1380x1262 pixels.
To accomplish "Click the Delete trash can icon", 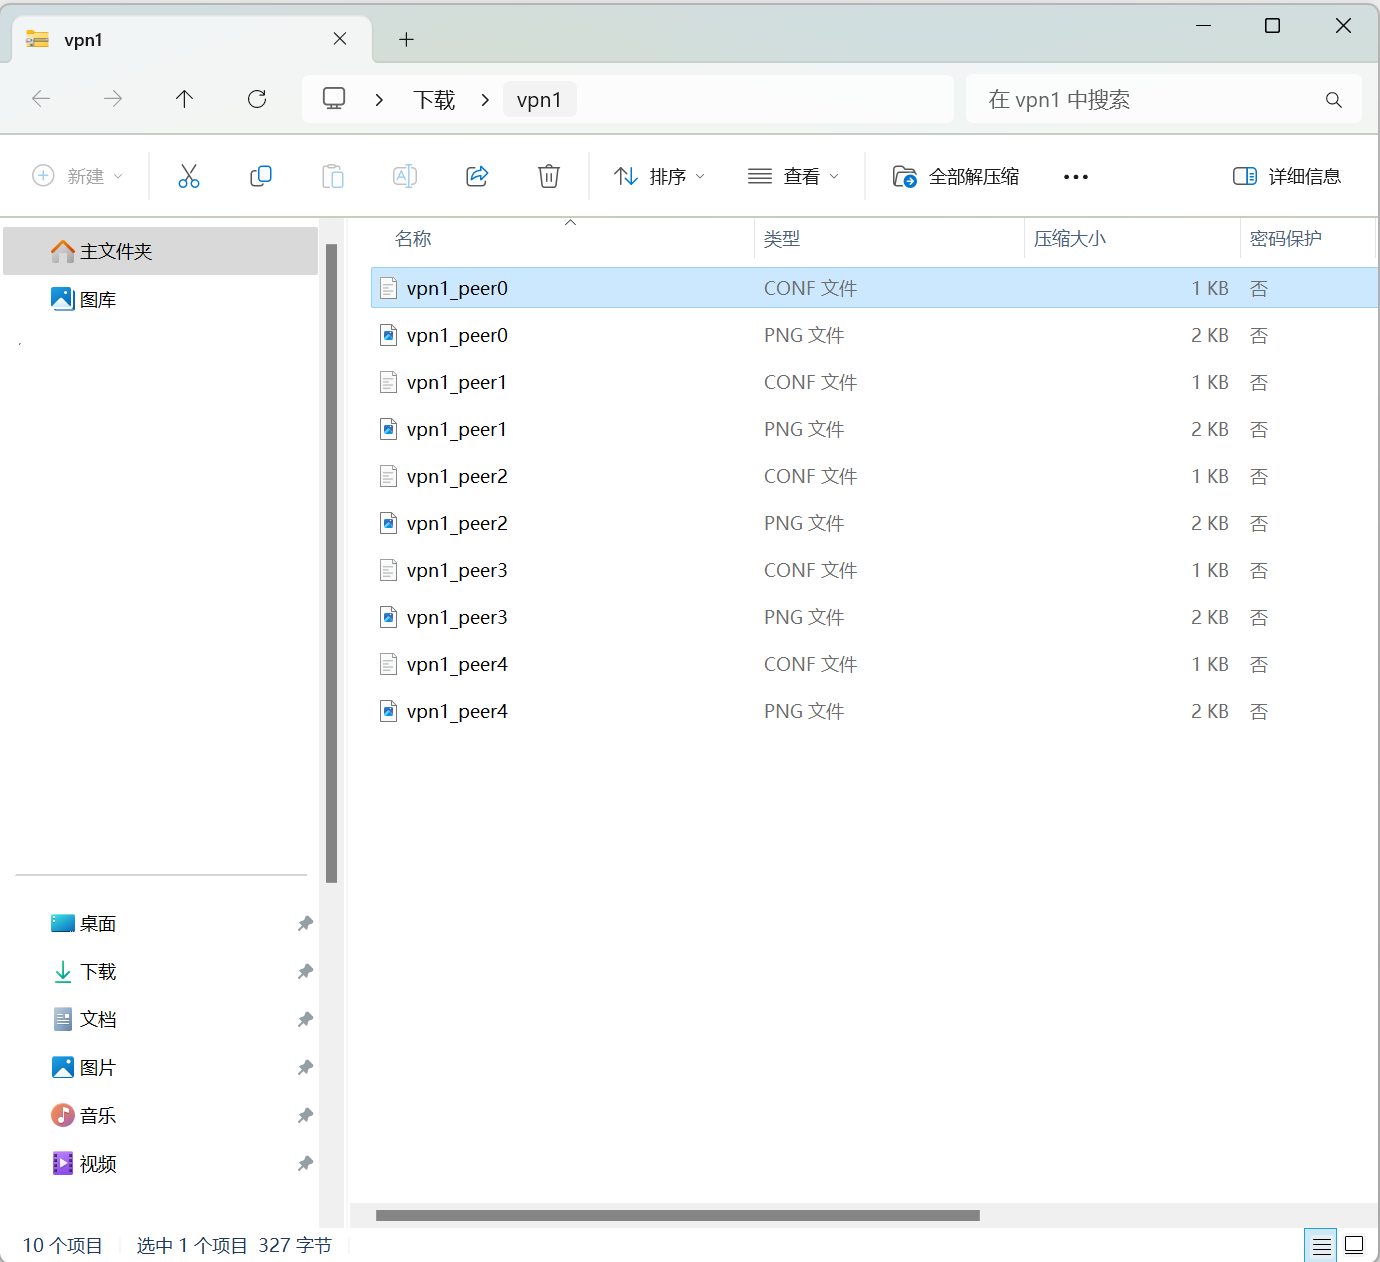I will point(549,176).
